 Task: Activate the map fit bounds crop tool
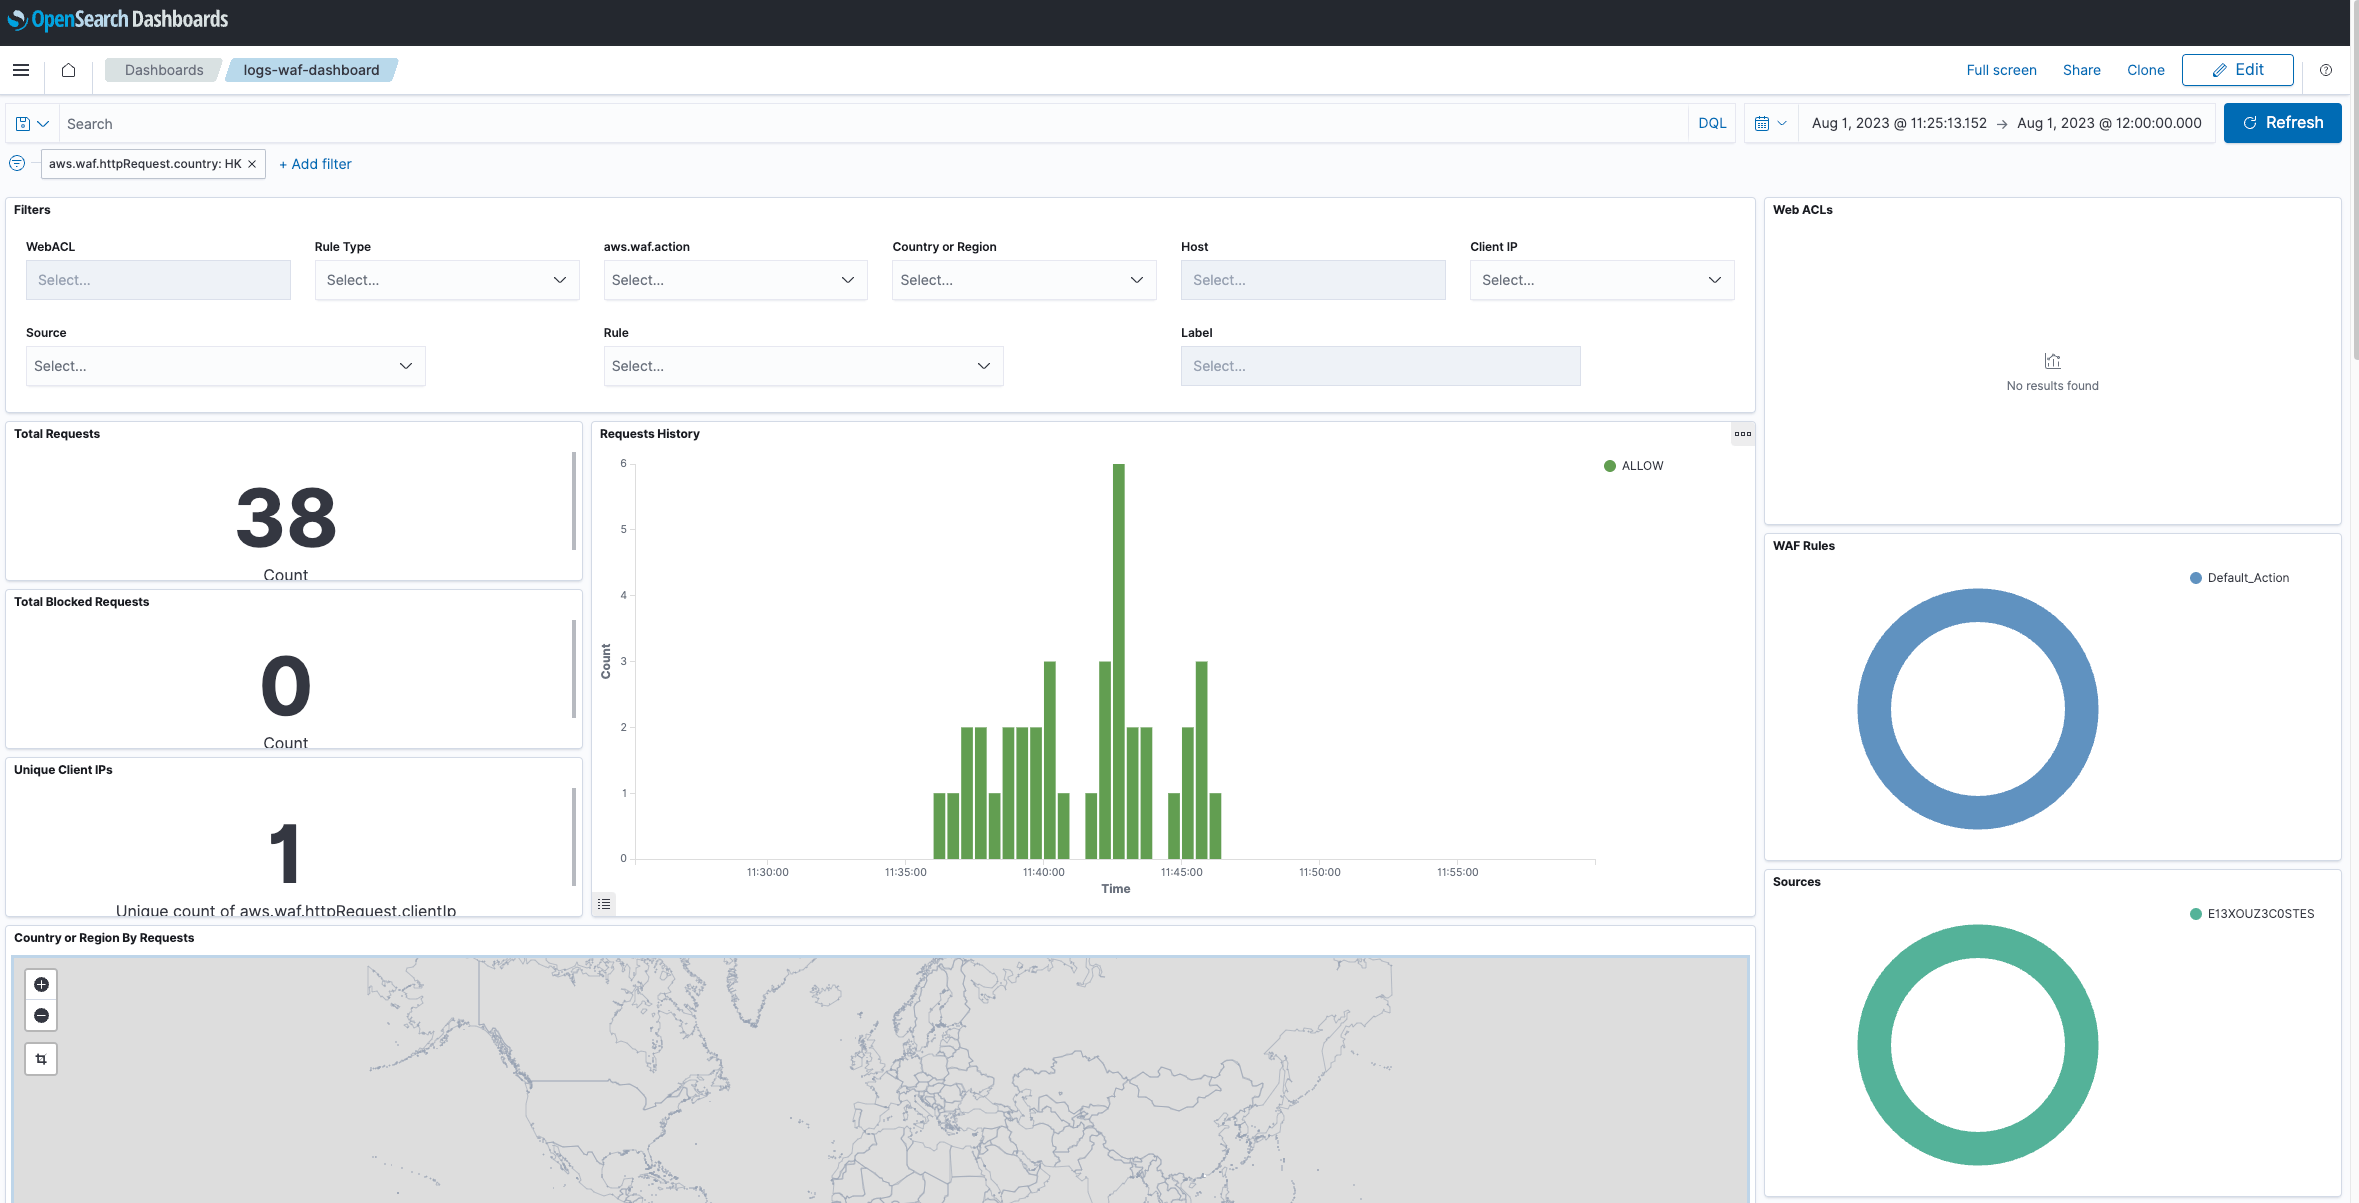click(41, 1059)
